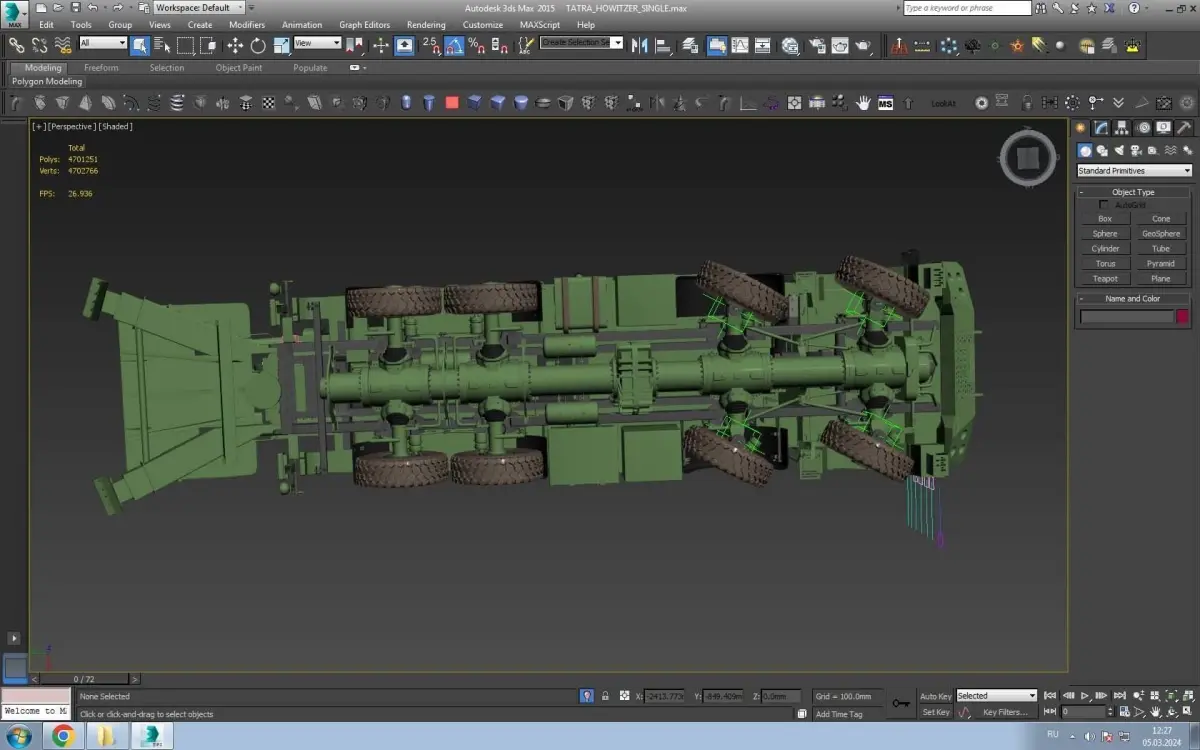The width and height of the screenshot is (1200, 750).
Task: Activate the Select and Rotate tool
Action: [x=258, y=45]
